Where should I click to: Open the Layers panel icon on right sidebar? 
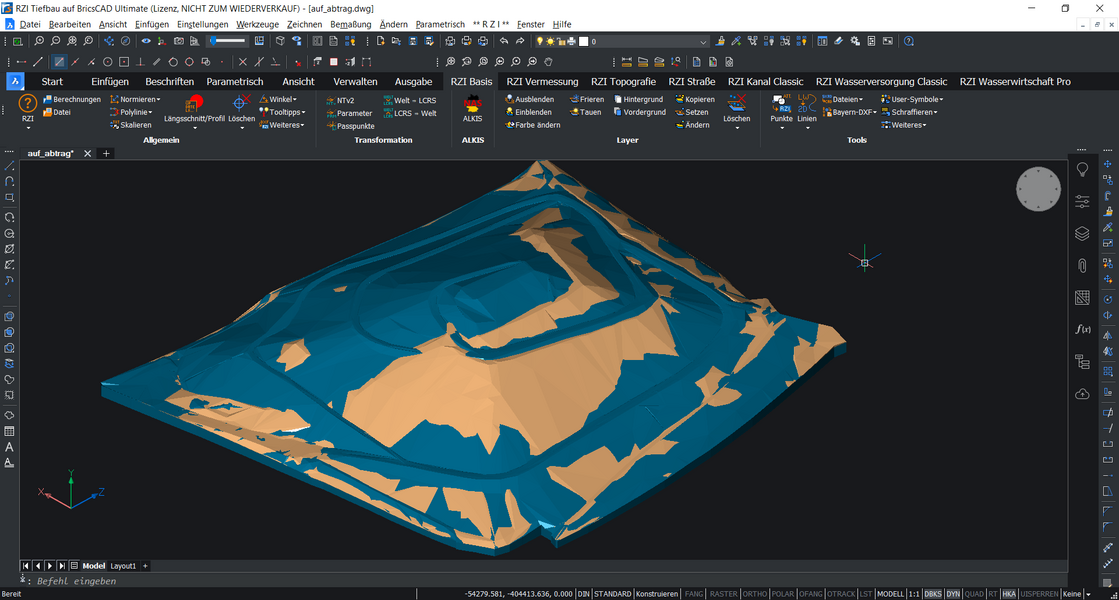(1082, 233)
